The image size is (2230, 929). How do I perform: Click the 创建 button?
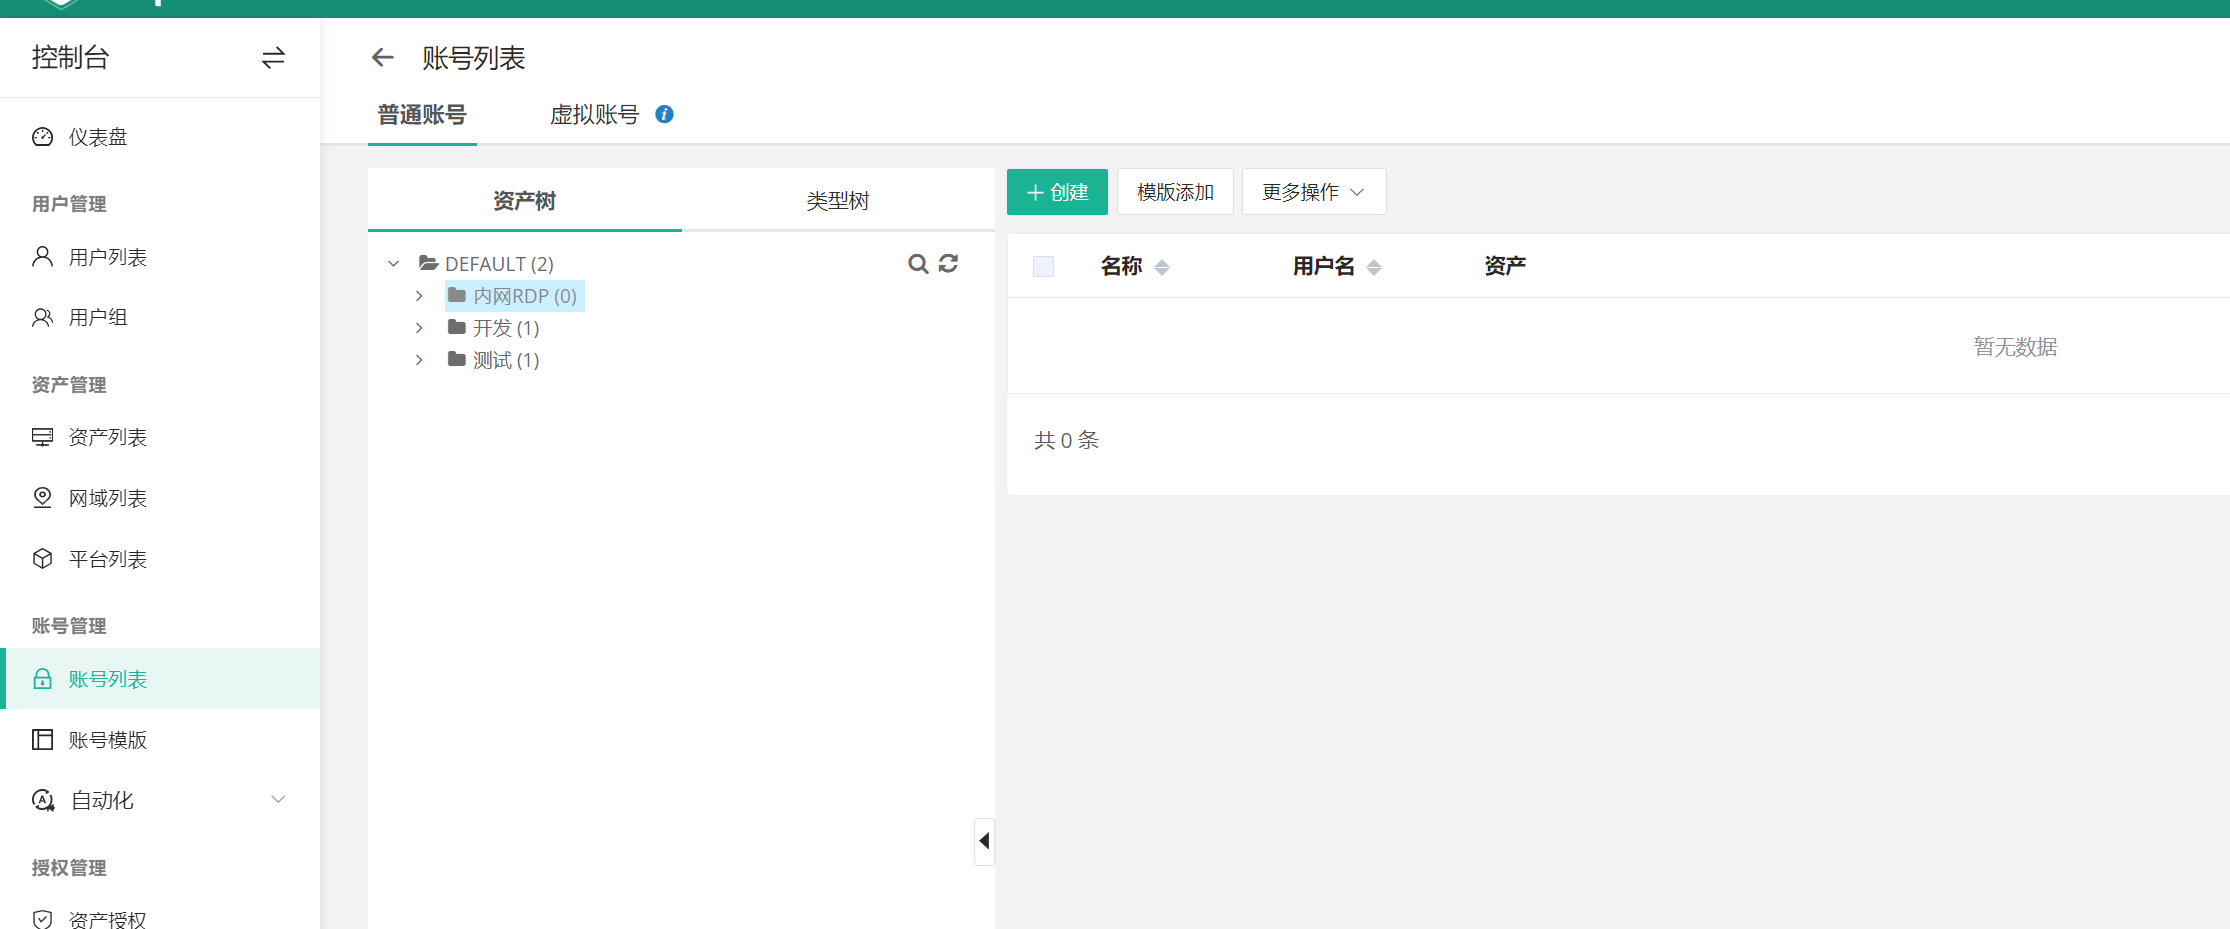1057,192
